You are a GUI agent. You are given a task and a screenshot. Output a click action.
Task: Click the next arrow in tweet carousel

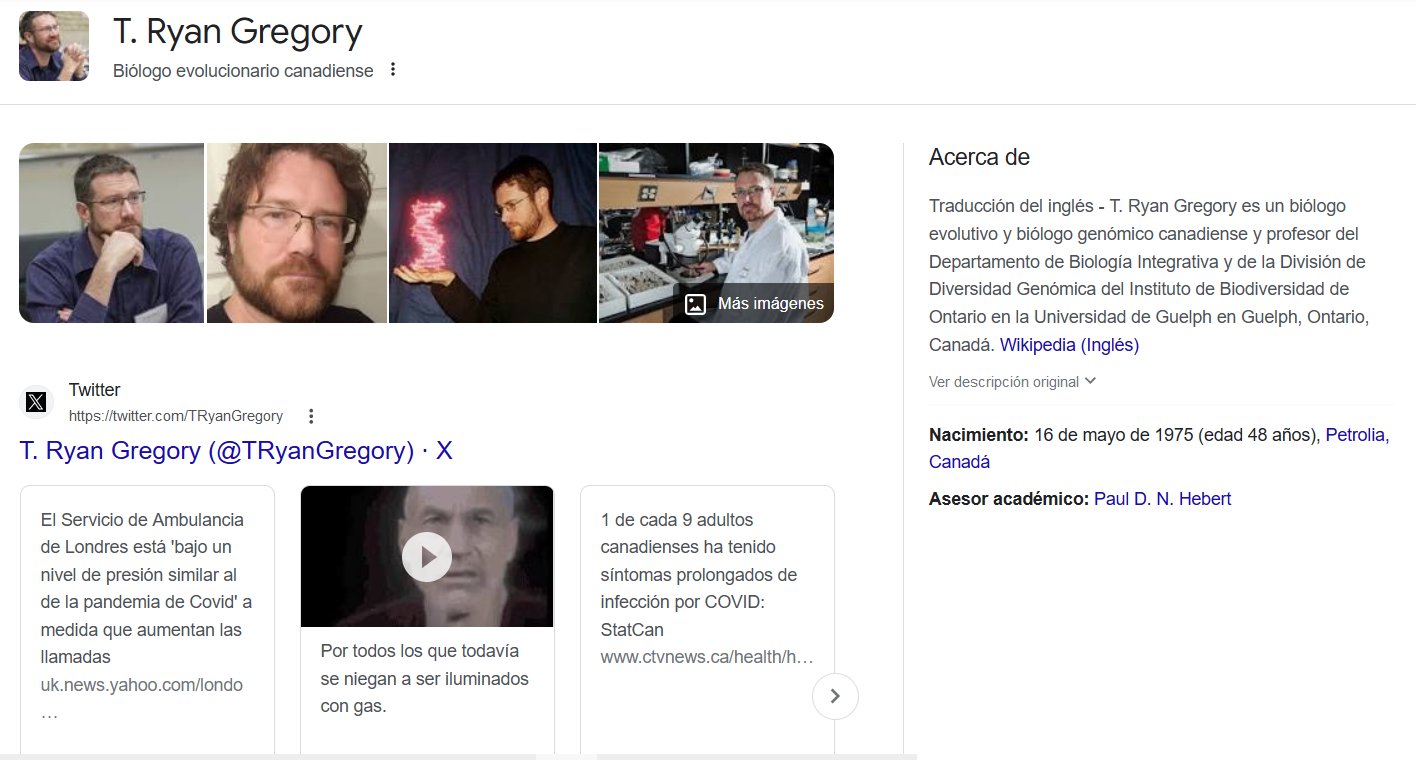(x=835, y=696)
